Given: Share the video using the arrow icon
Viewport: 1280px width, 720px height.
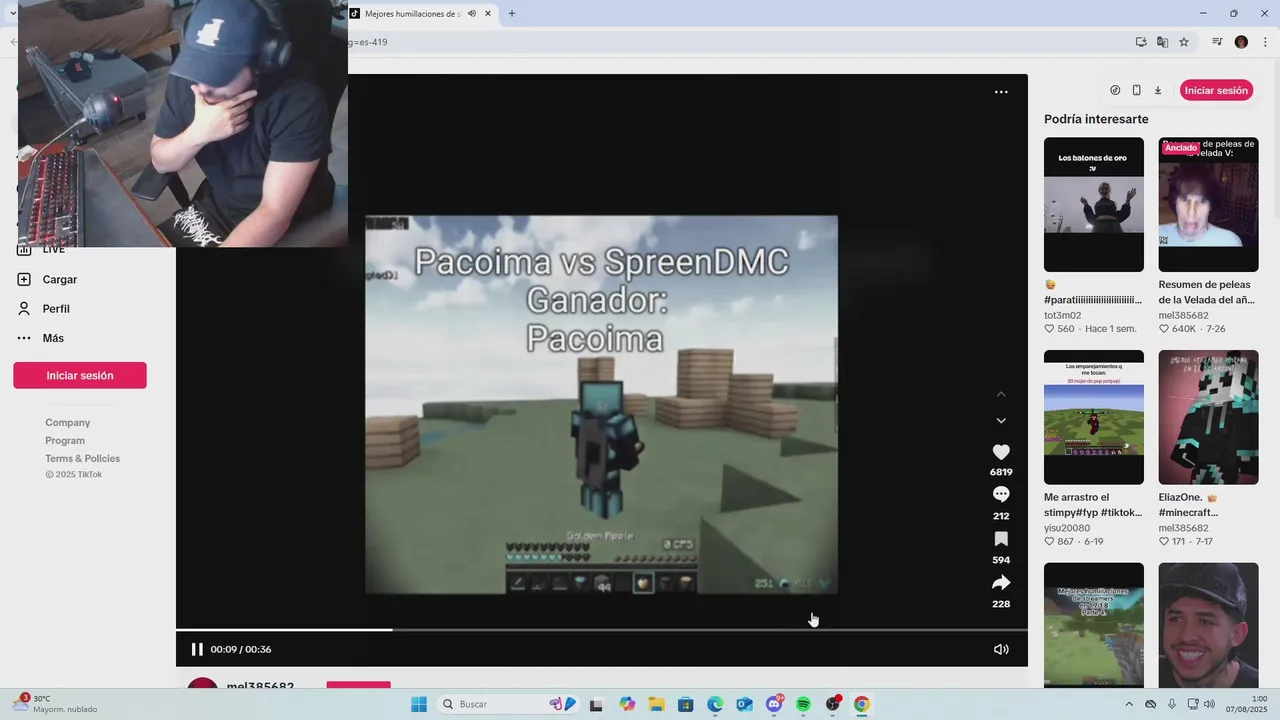Looking at the screenshot, I should 1001,583.
